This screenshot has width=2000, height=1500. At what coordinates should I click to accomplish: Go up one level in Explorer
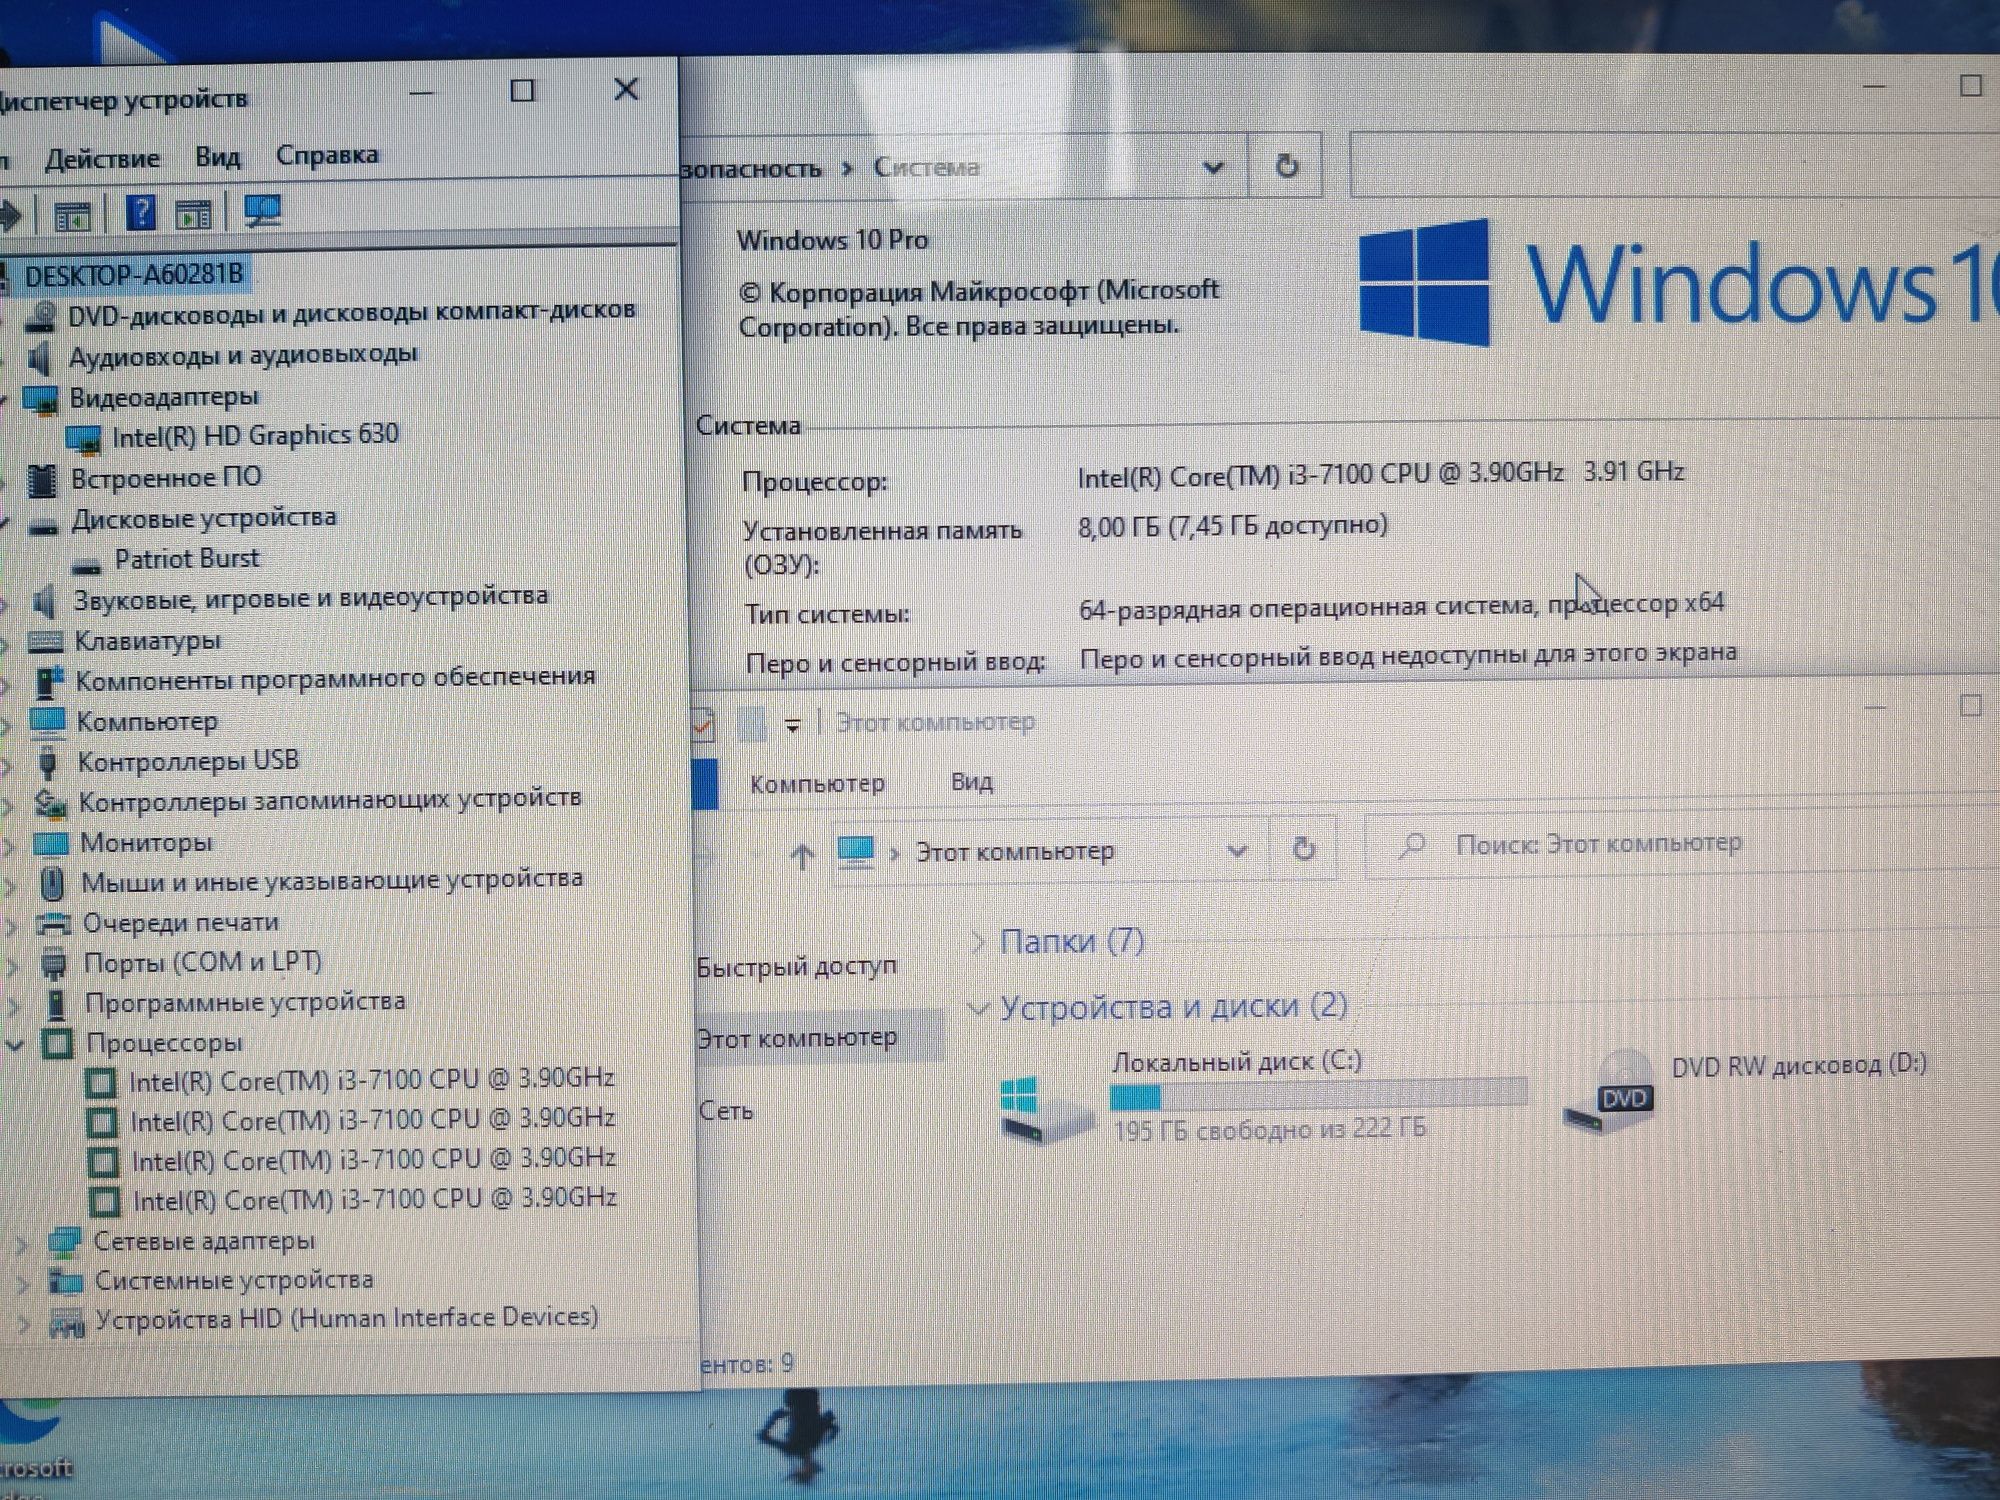tap(801, 855)
